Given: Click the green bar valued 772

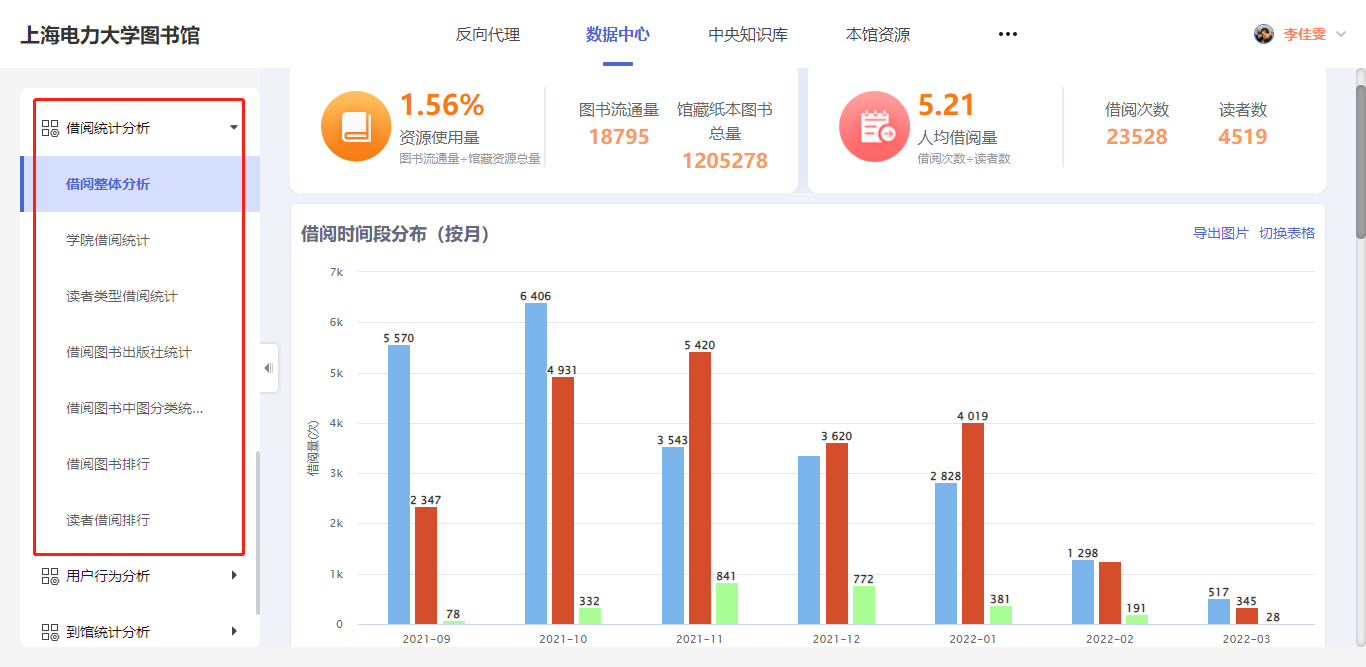Looking at the screenshot, I should pyautogui.click(x=864, y=605).
